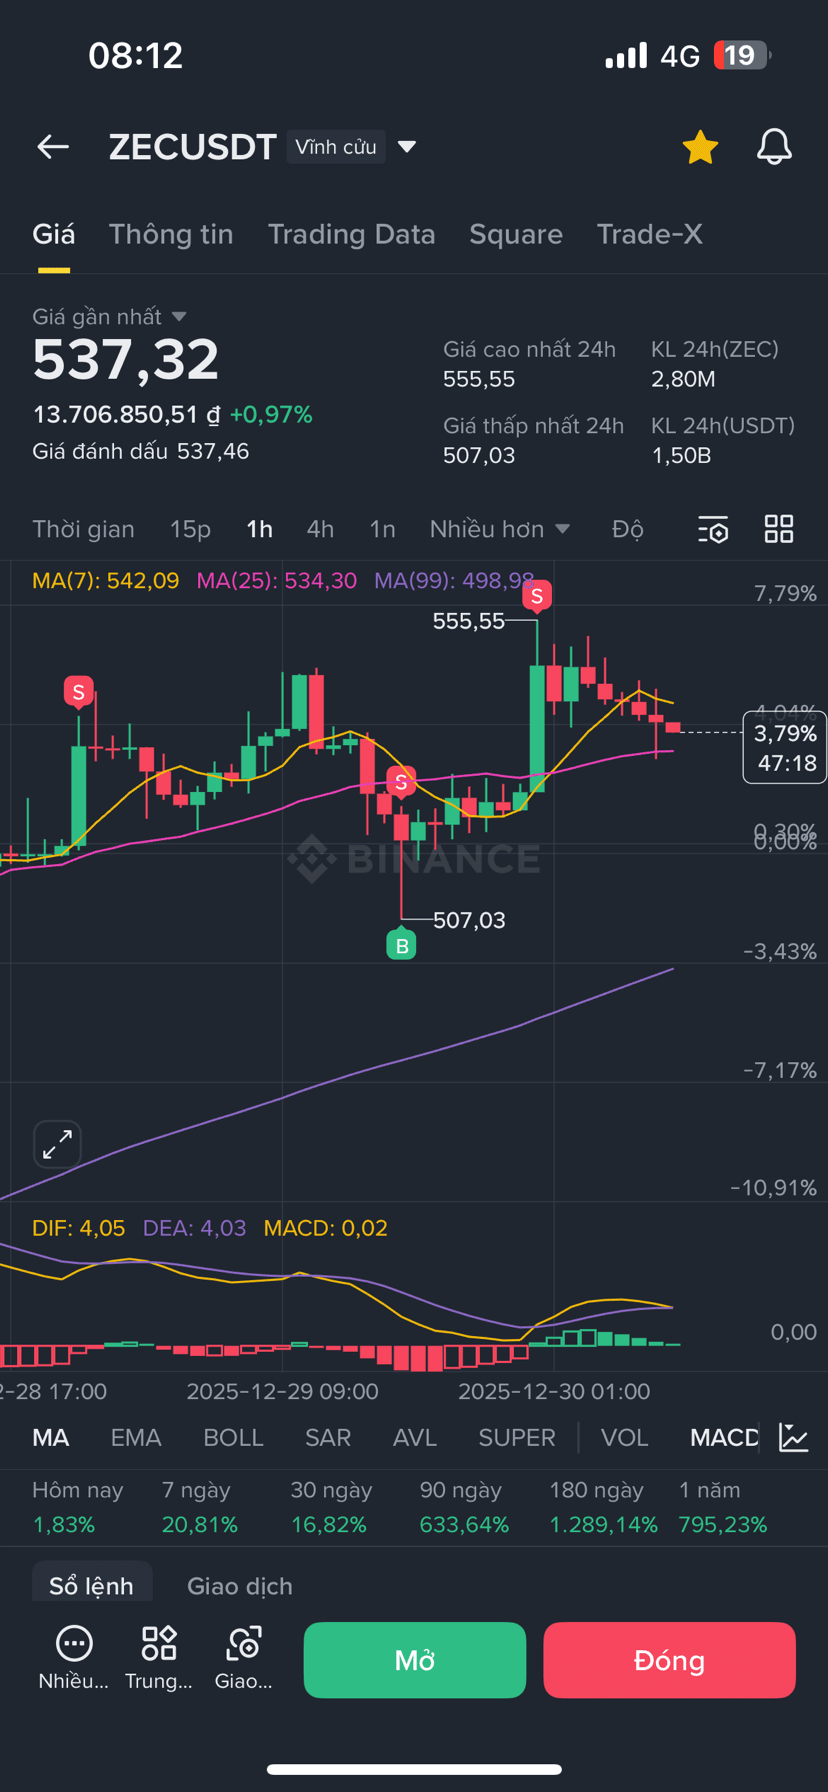Toggle the favorite star for ZECUSDT

[700, 147]
